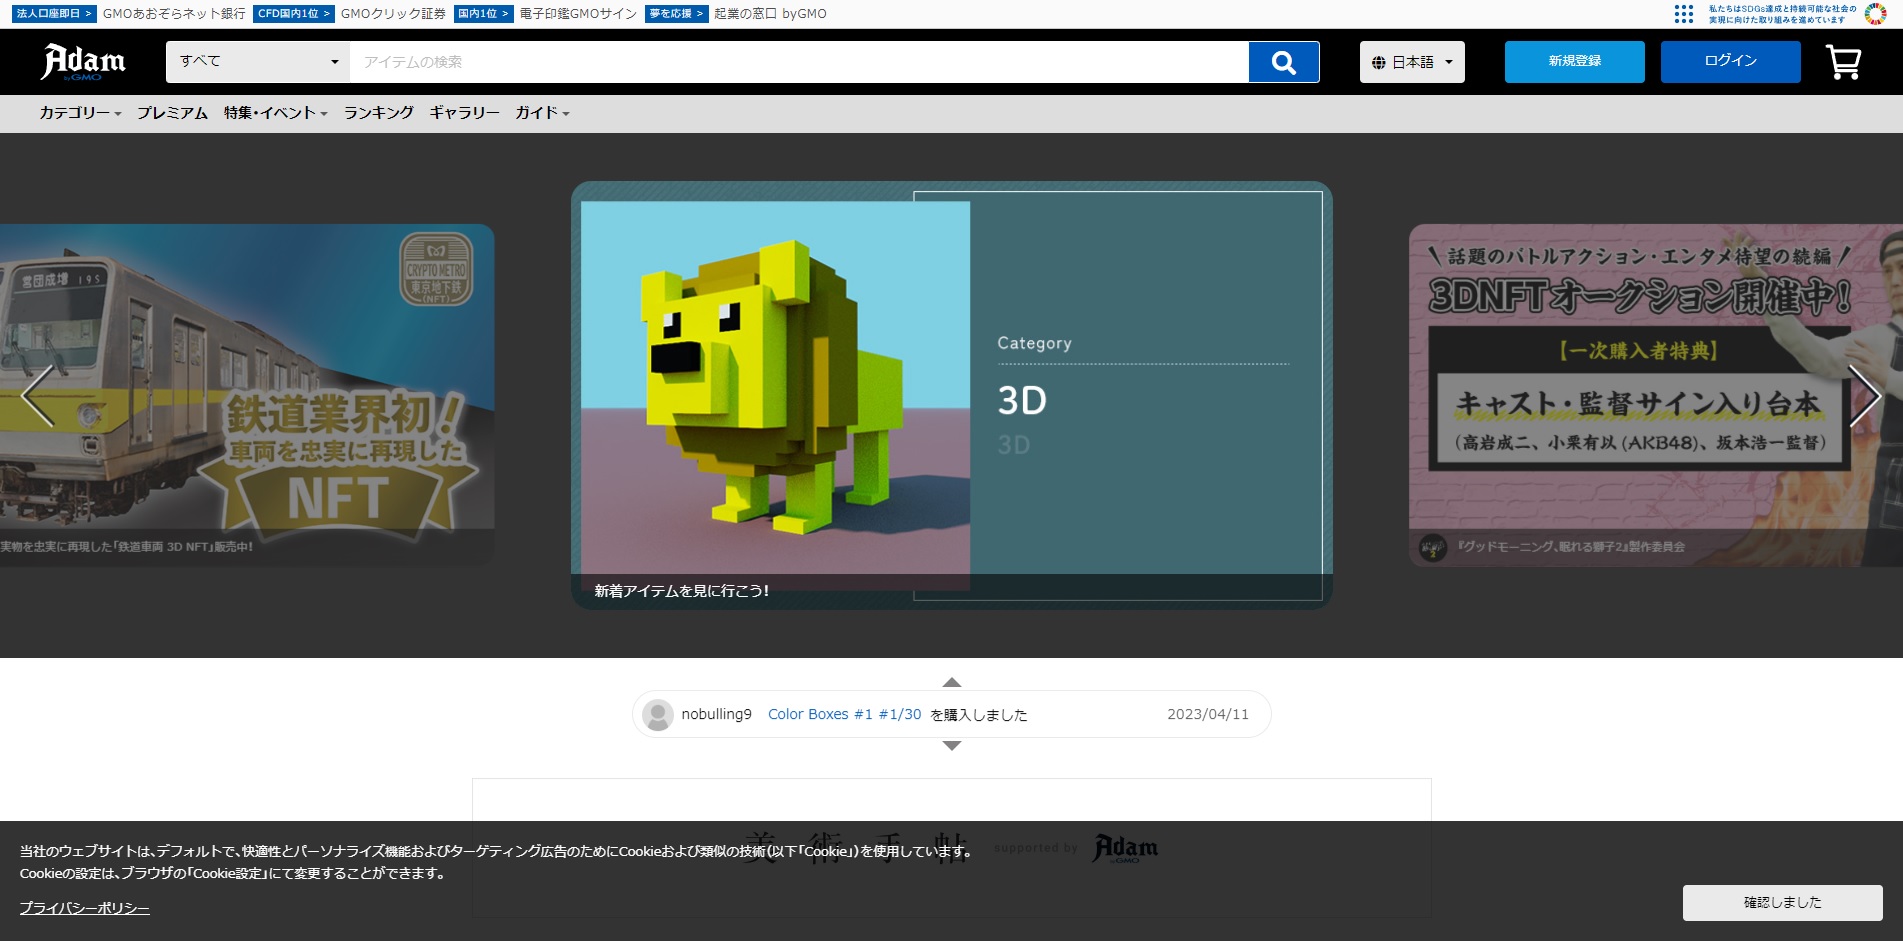The height and width of the screenshot is (941, 1903).
Task: Focus the アイテムの検索 search field
Action: 798,62
